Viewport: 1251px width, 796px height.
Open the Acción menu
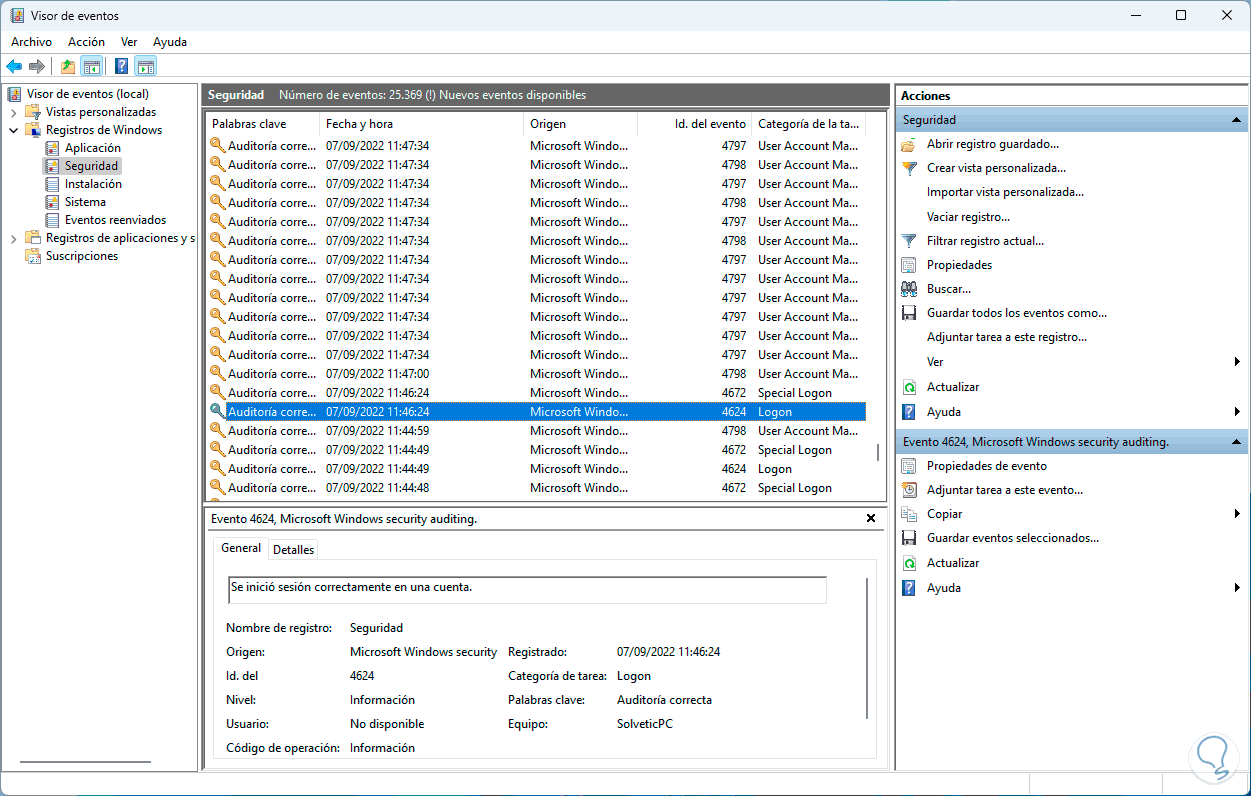(86, 42)
